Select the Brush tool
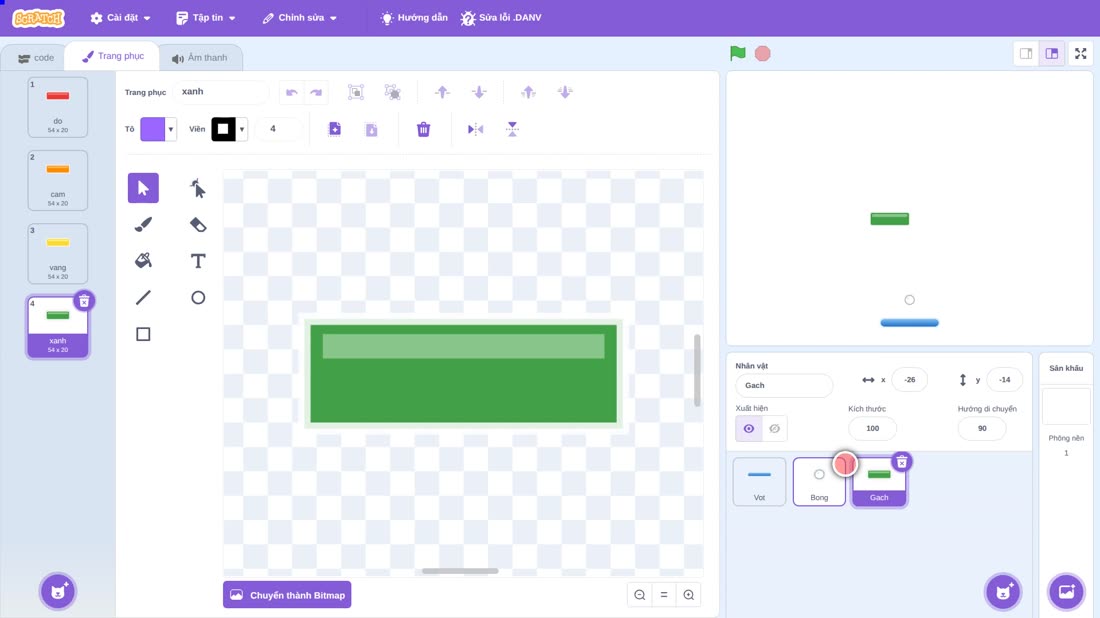1100x618 pixels. [143, 224]
